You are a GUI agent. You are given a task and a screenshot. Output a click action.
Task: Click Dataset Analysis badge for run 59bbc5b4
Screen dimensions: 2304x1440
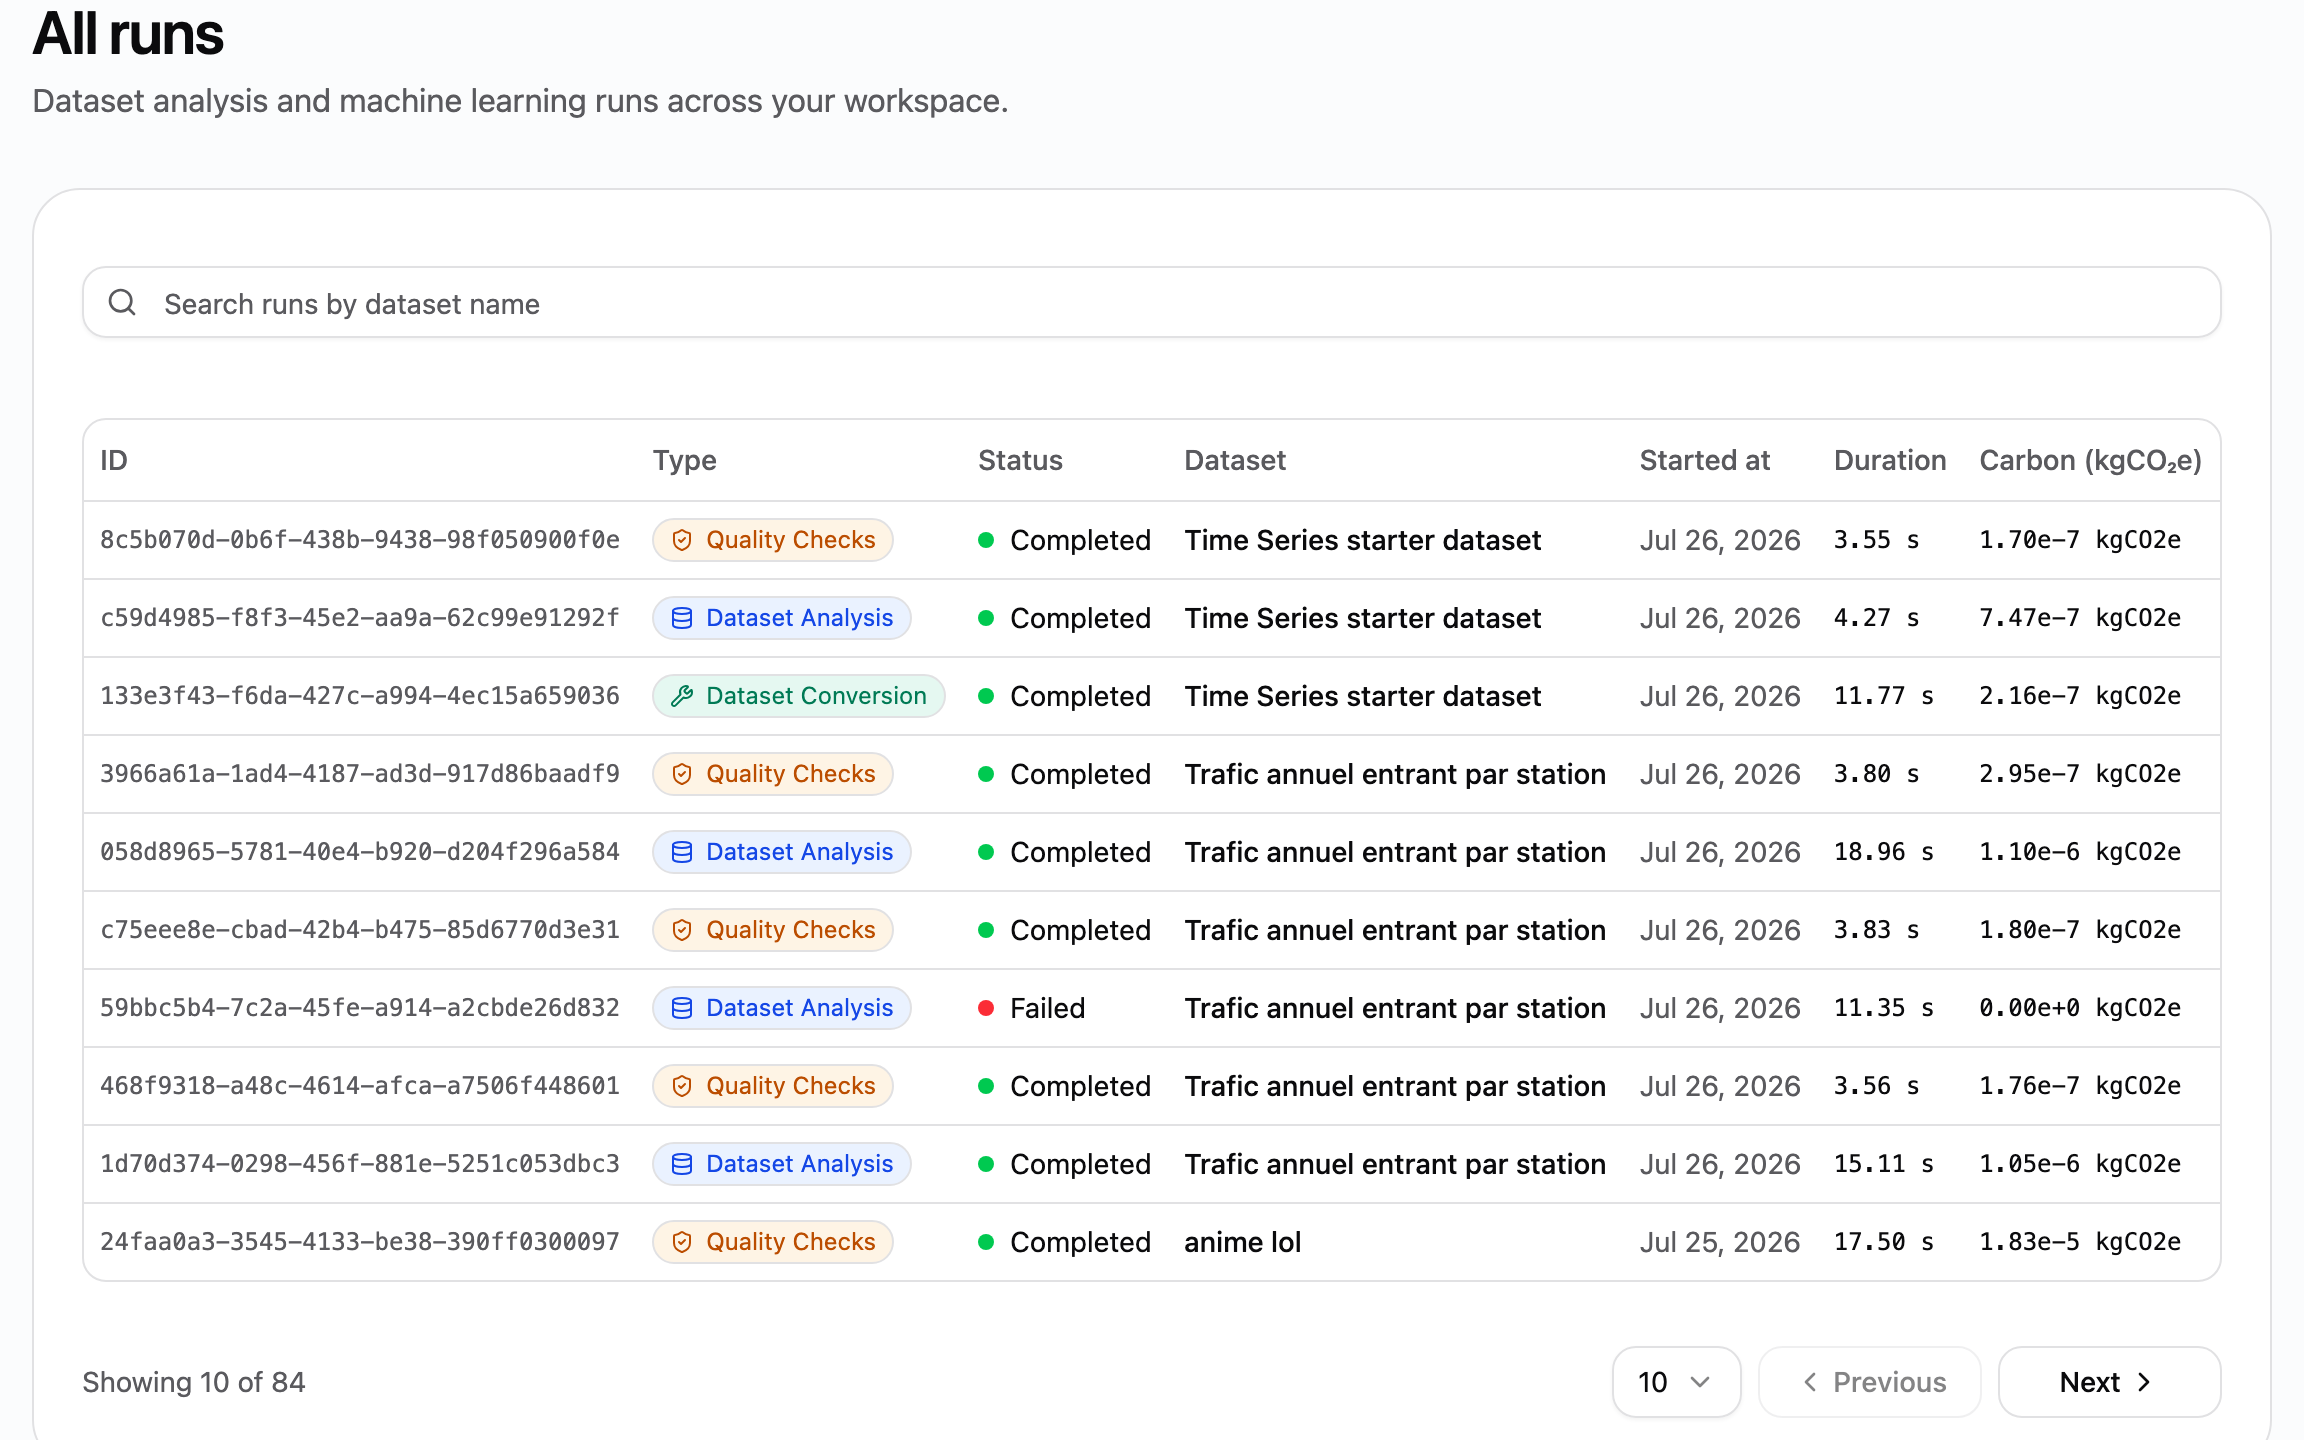click(x=782, y=1008)
